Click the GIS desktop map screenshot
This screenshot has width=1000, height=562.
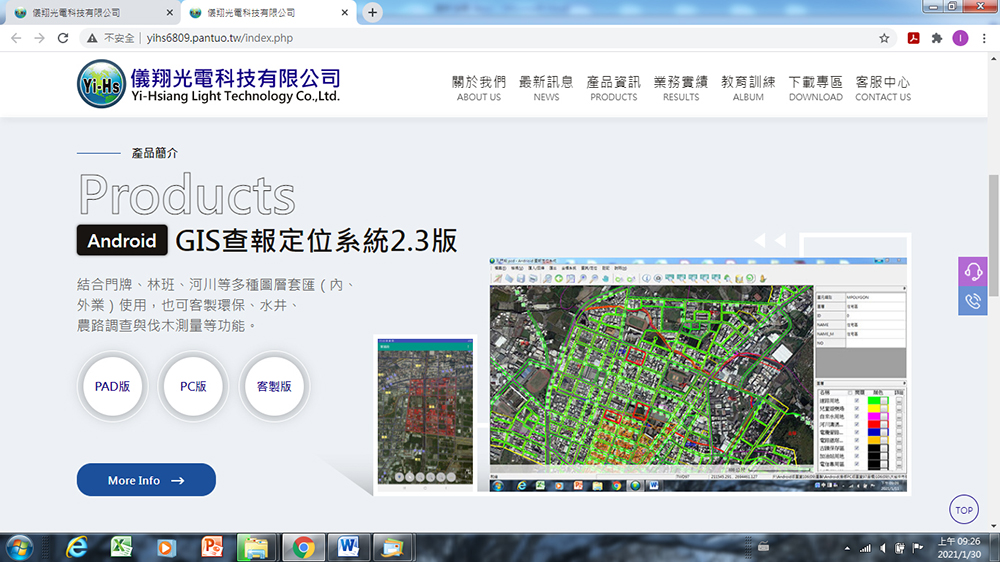tap(698, 374)
